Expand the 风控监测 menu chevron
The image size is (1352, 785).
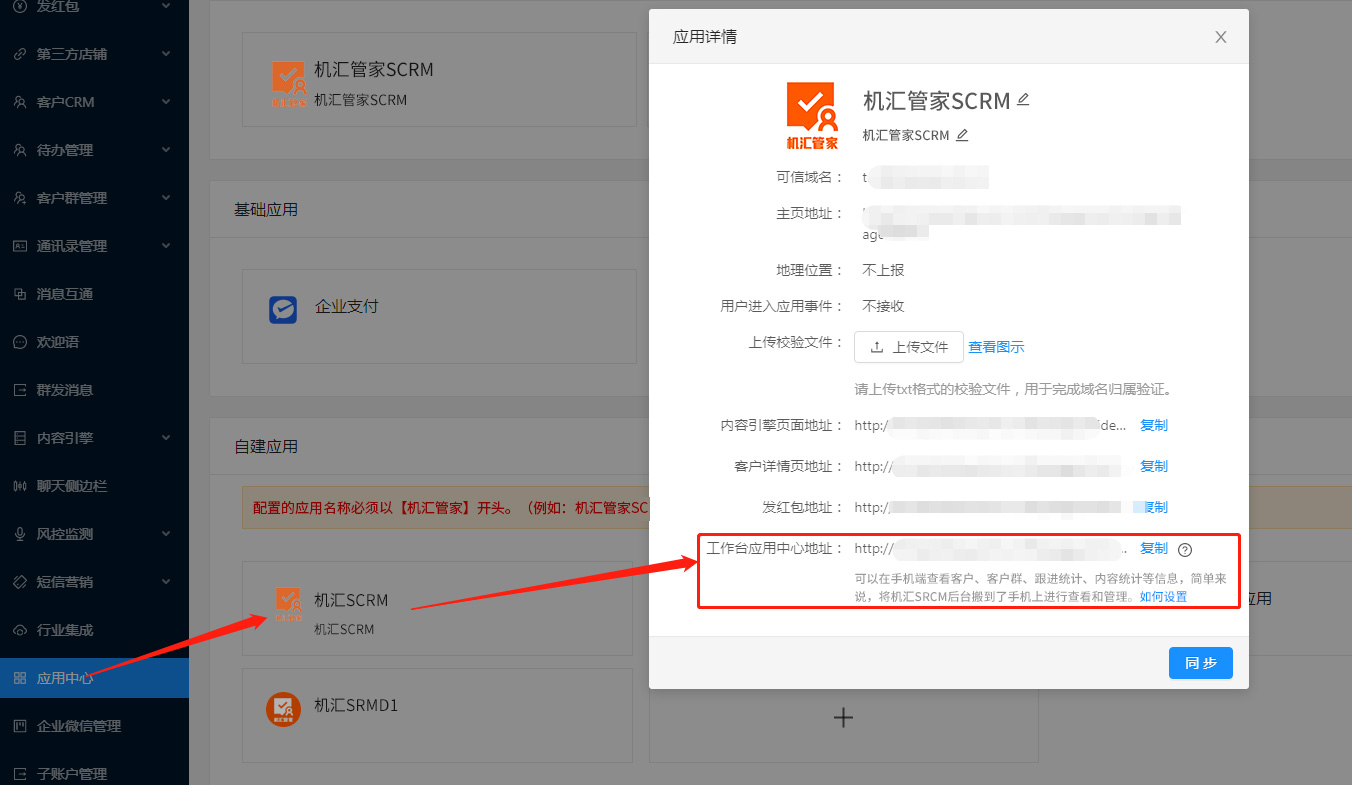[166, 534]
